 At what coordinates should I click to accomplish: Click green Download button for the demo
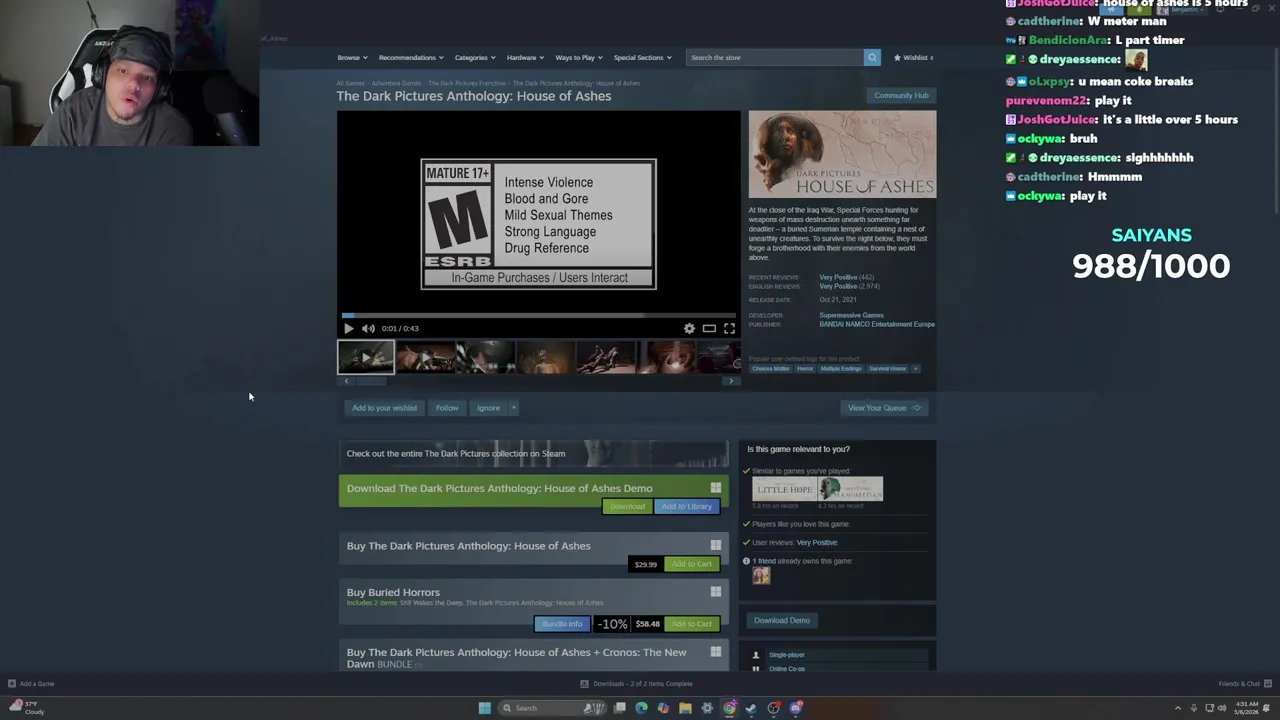click(x=627, y=506)
